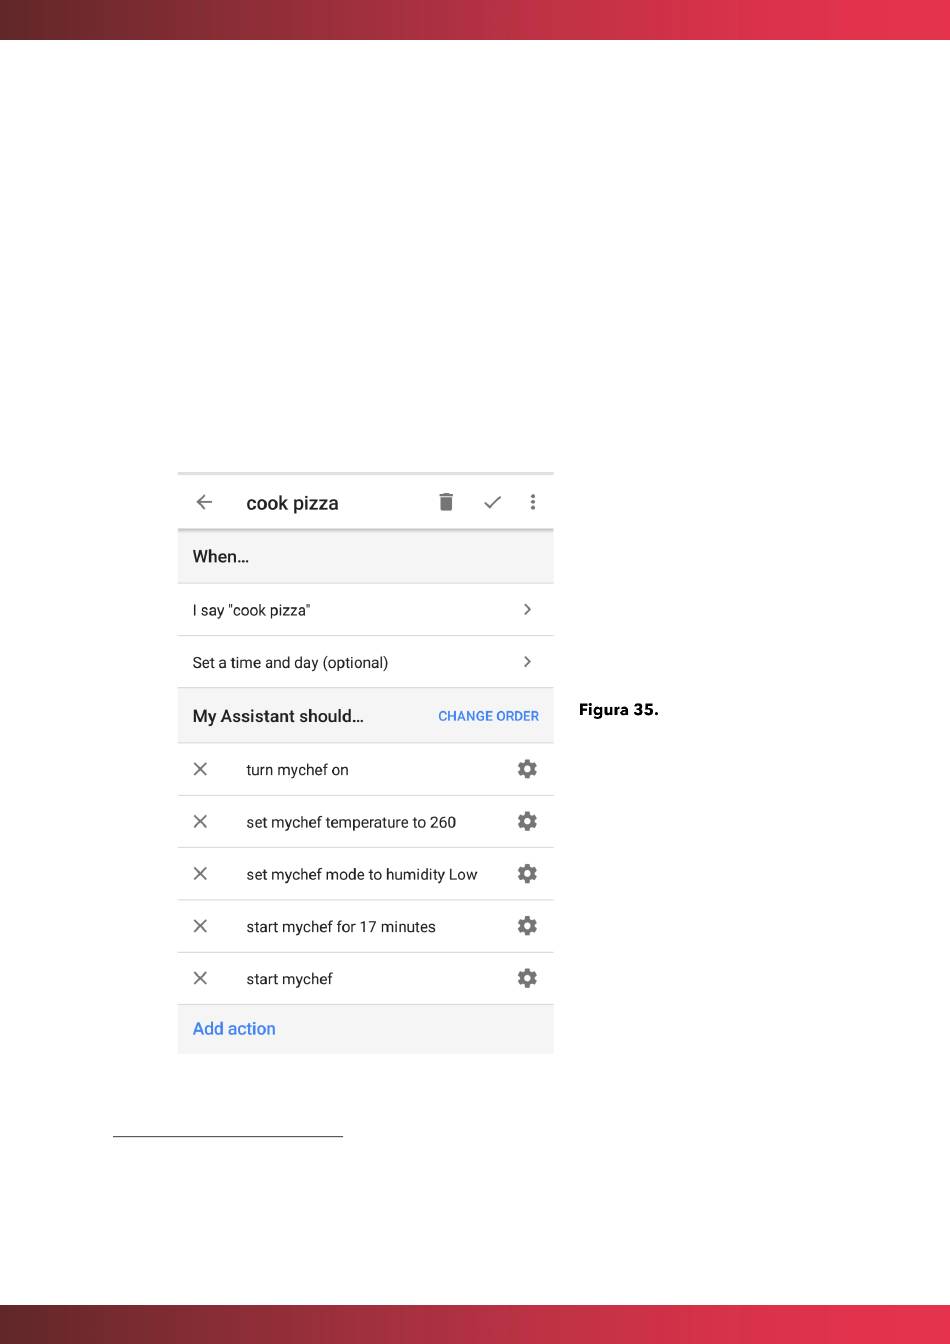Save routine with the checkmark icon
Screen dimensions: 950x1344
tap(492, 502)
